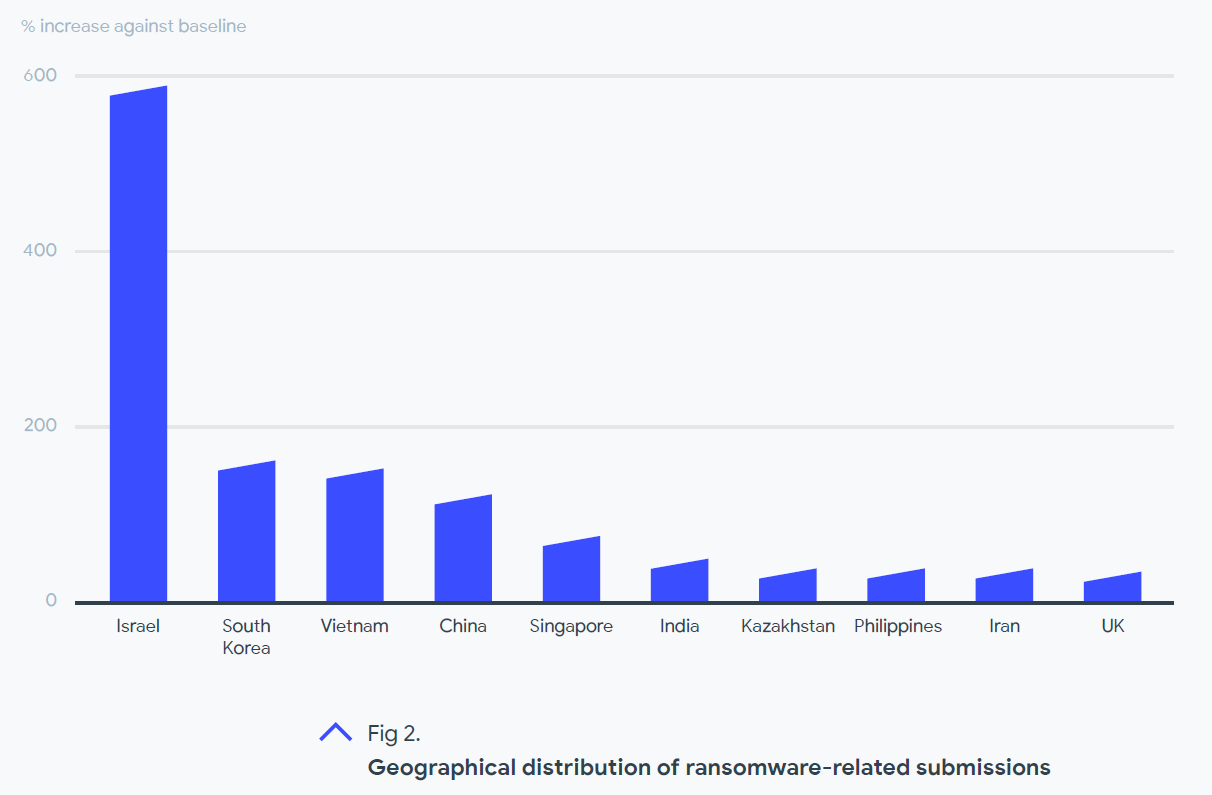Click the Vietnam bar
Screen dimensions: 1212x795
coord(355,536)
